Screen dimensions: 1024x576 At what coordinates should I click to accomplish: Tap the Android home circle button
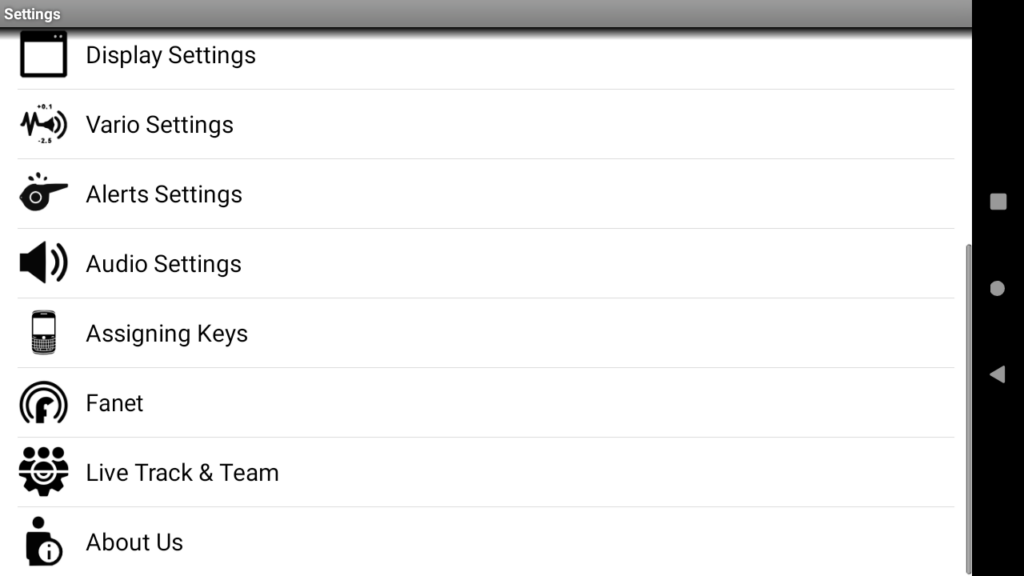click(997, 288)
